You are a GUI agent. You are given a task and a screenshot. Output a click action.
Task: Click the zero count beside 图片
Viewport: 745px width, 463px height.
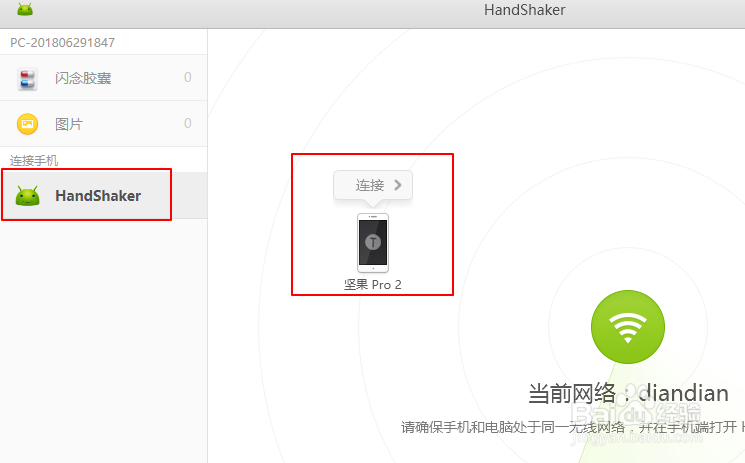tap(188, 124)
